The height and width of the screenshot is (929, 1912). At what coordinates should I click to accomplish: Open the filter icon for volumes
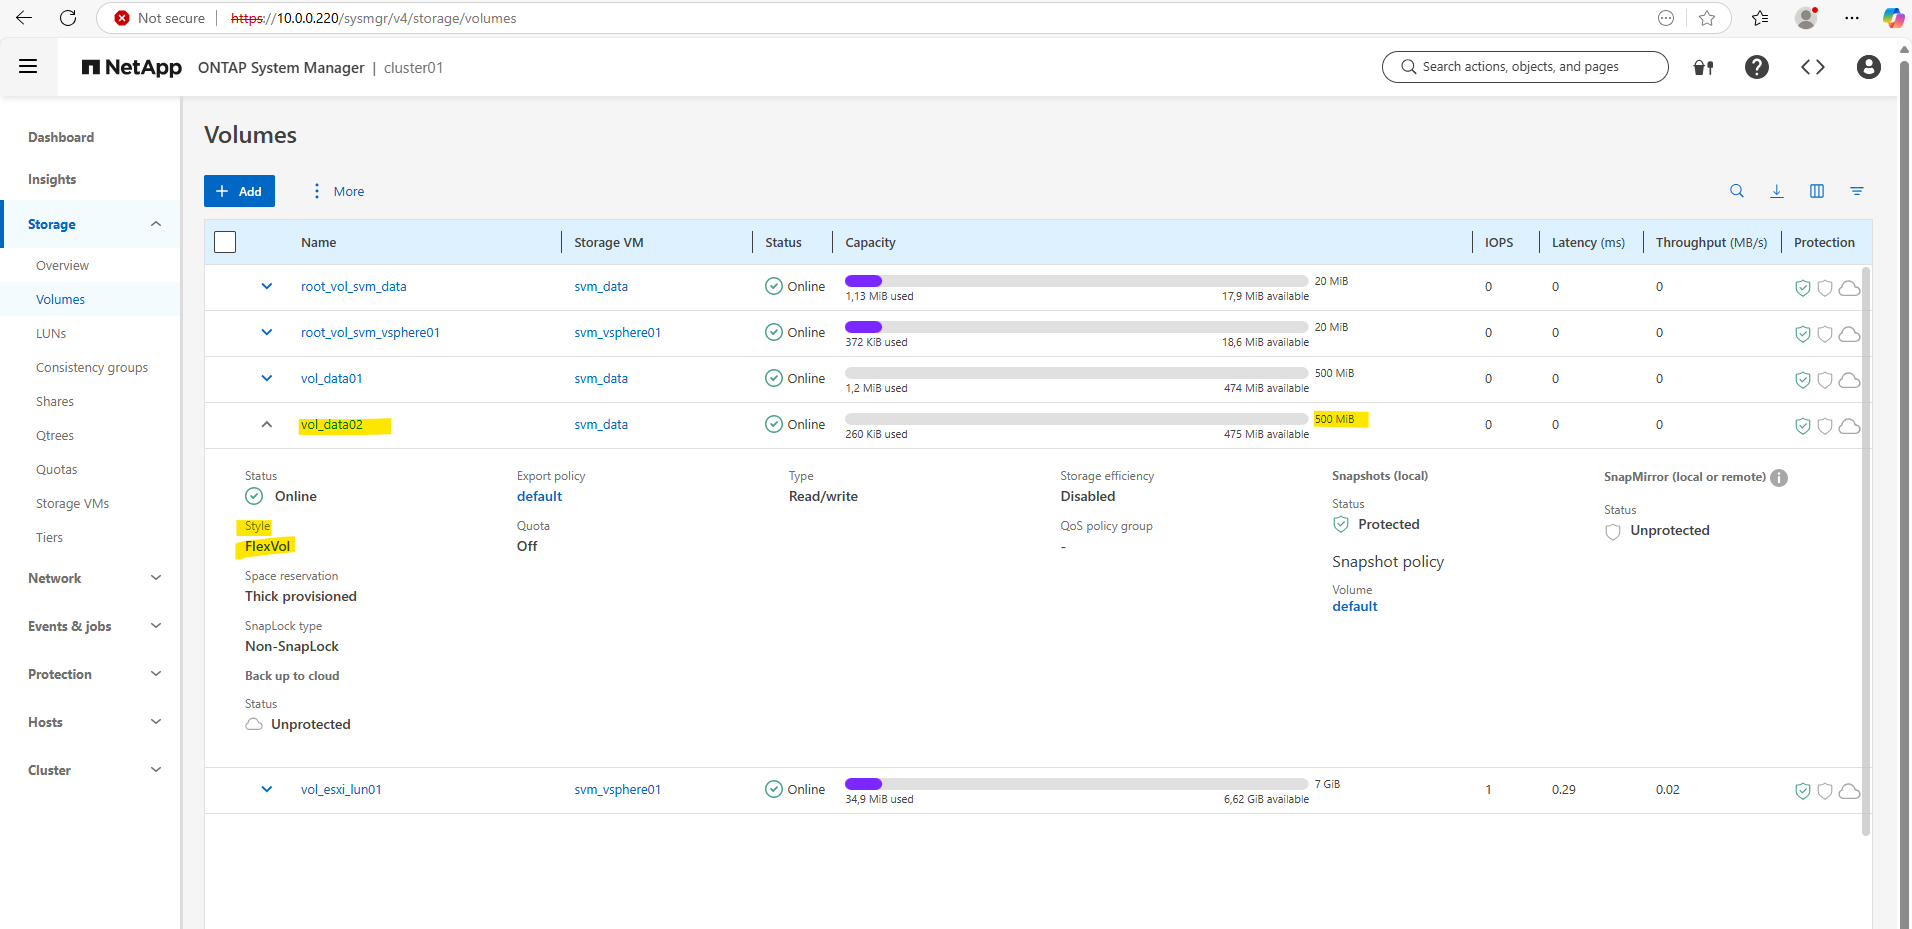(x=1857, y=191)
